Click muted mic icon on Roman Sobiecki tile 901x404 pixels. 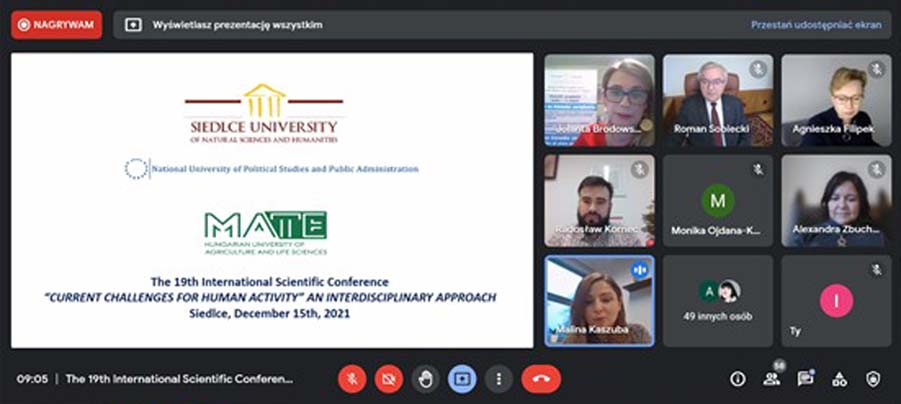pos(758,70)
